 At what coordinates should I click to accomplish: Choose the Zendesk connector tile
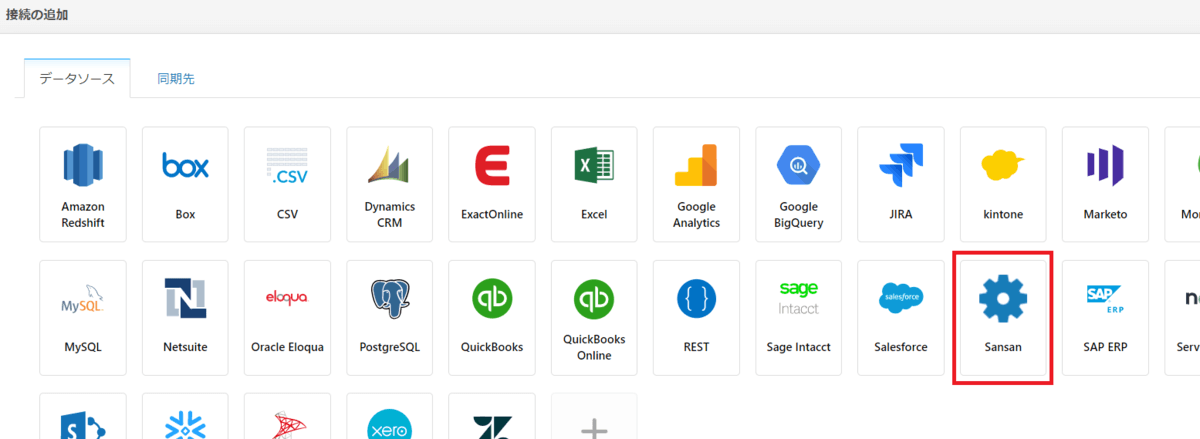point(492,416)
